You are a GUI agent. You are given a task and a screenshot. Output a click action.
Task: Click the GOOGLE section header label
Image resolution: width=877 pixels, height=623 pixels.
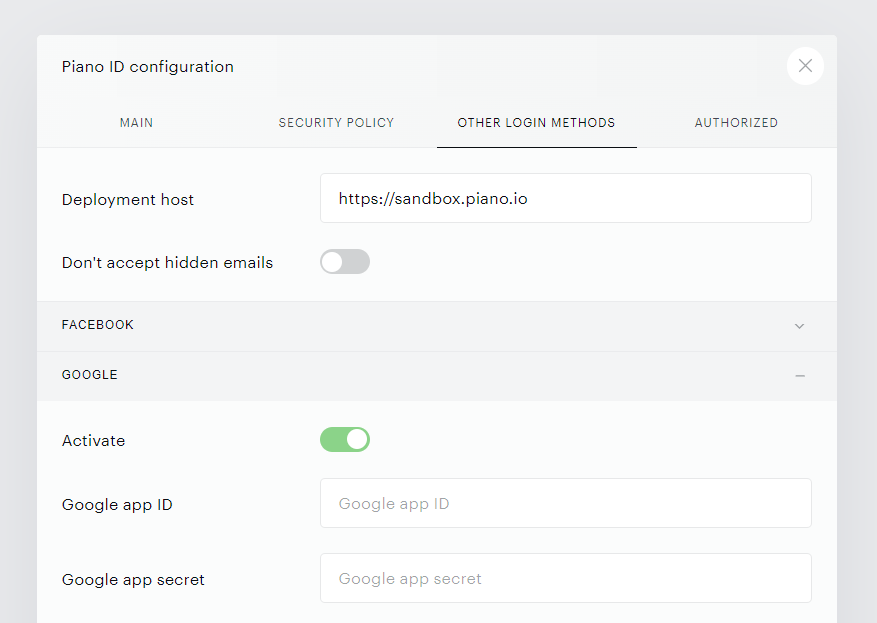(89, 375)
